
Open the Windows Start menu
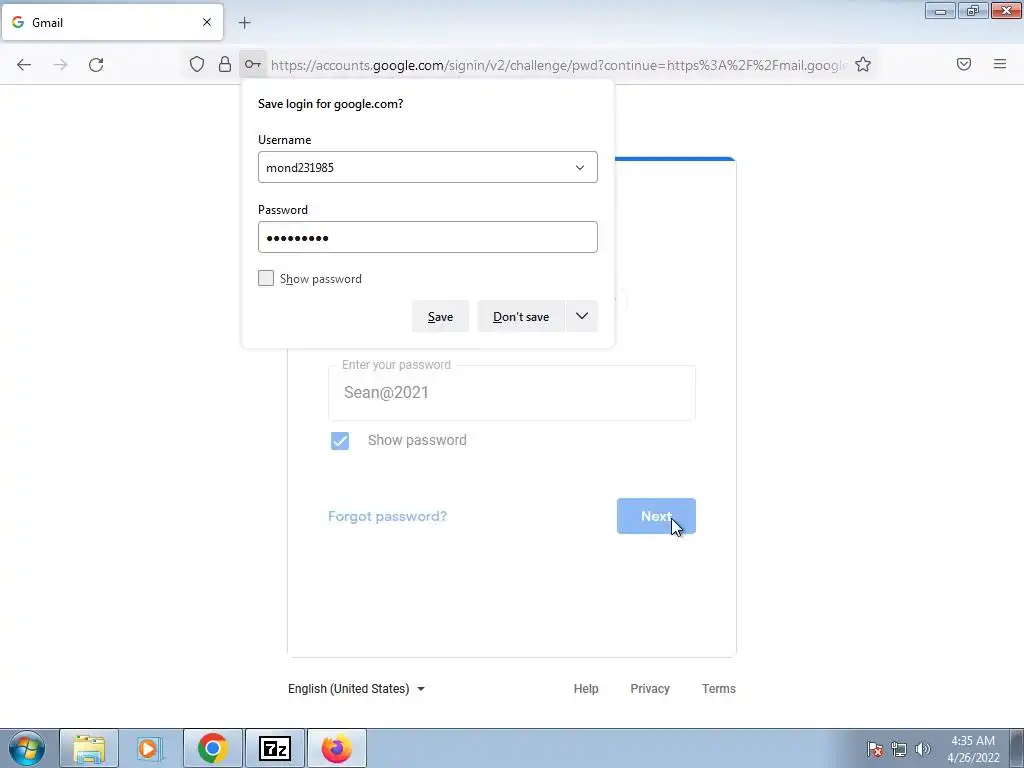26,748
